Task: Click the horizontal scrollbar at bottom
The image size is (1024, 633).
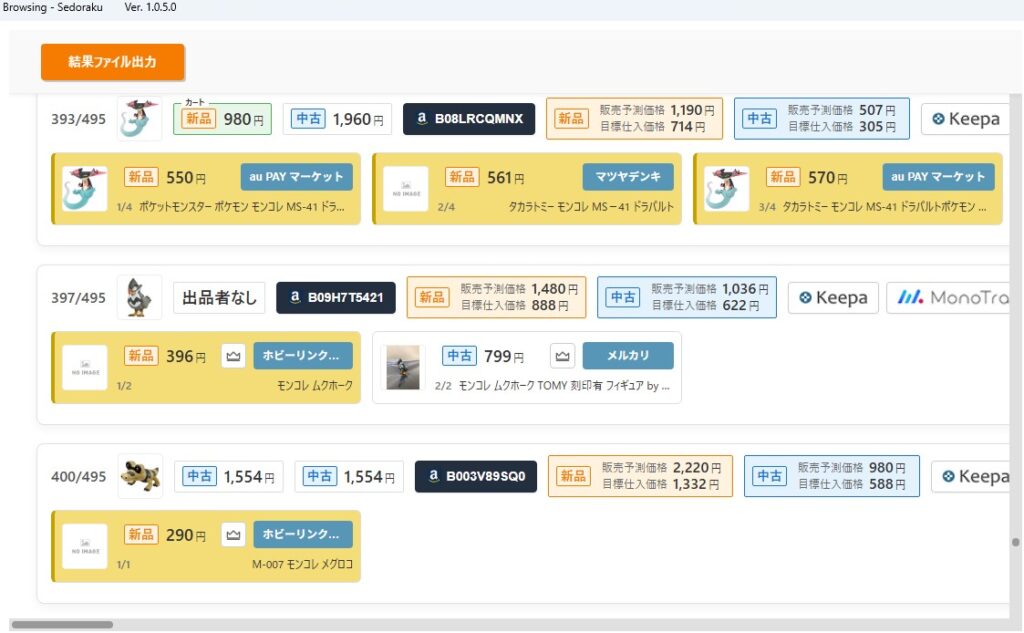Action: (62, 625)
